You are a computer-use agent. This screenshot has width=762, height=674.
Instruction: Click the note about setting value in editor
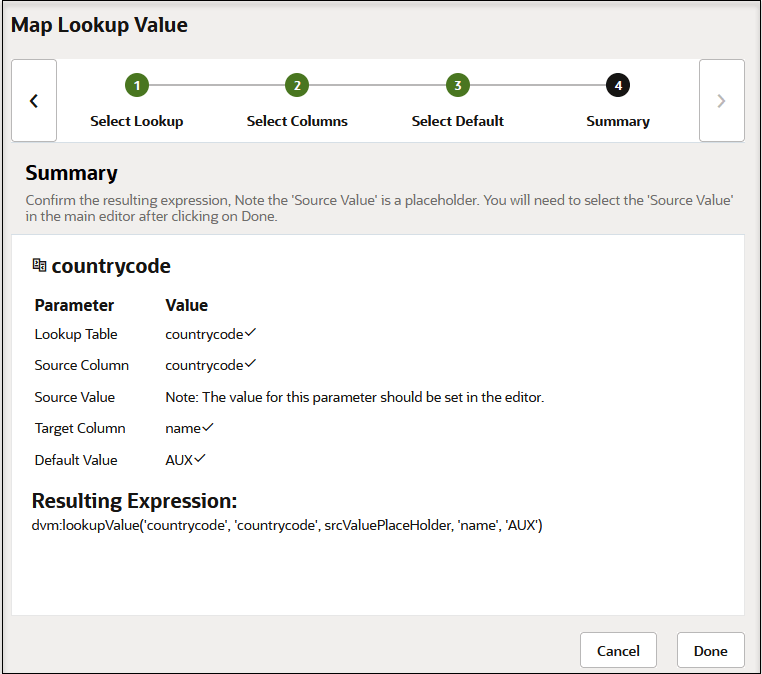[x=355, y=397]
